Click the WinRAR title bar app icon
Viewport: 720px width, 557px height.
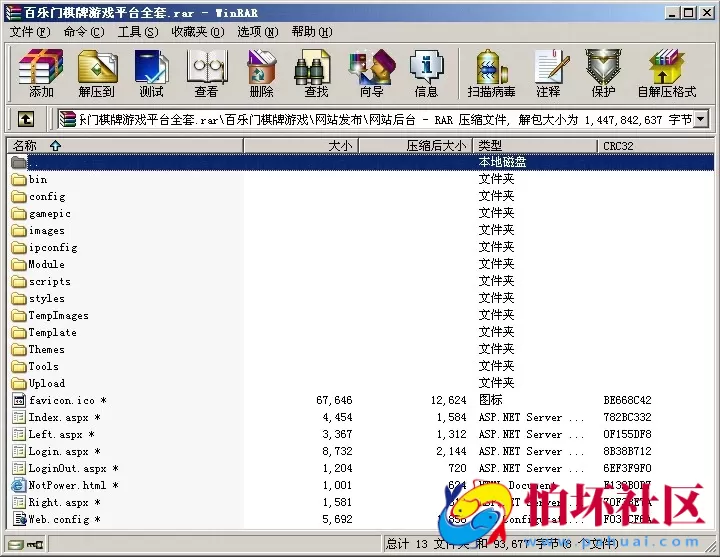(13, 13)
